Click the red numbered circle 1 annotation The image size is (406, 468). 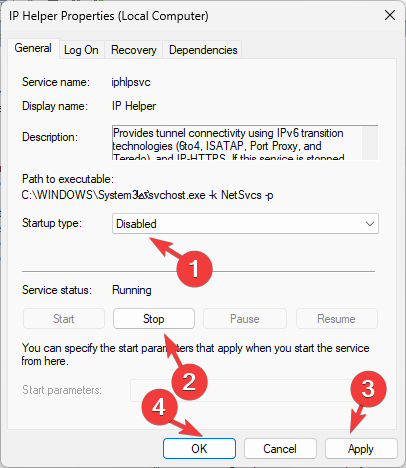[x=194, y=269]
